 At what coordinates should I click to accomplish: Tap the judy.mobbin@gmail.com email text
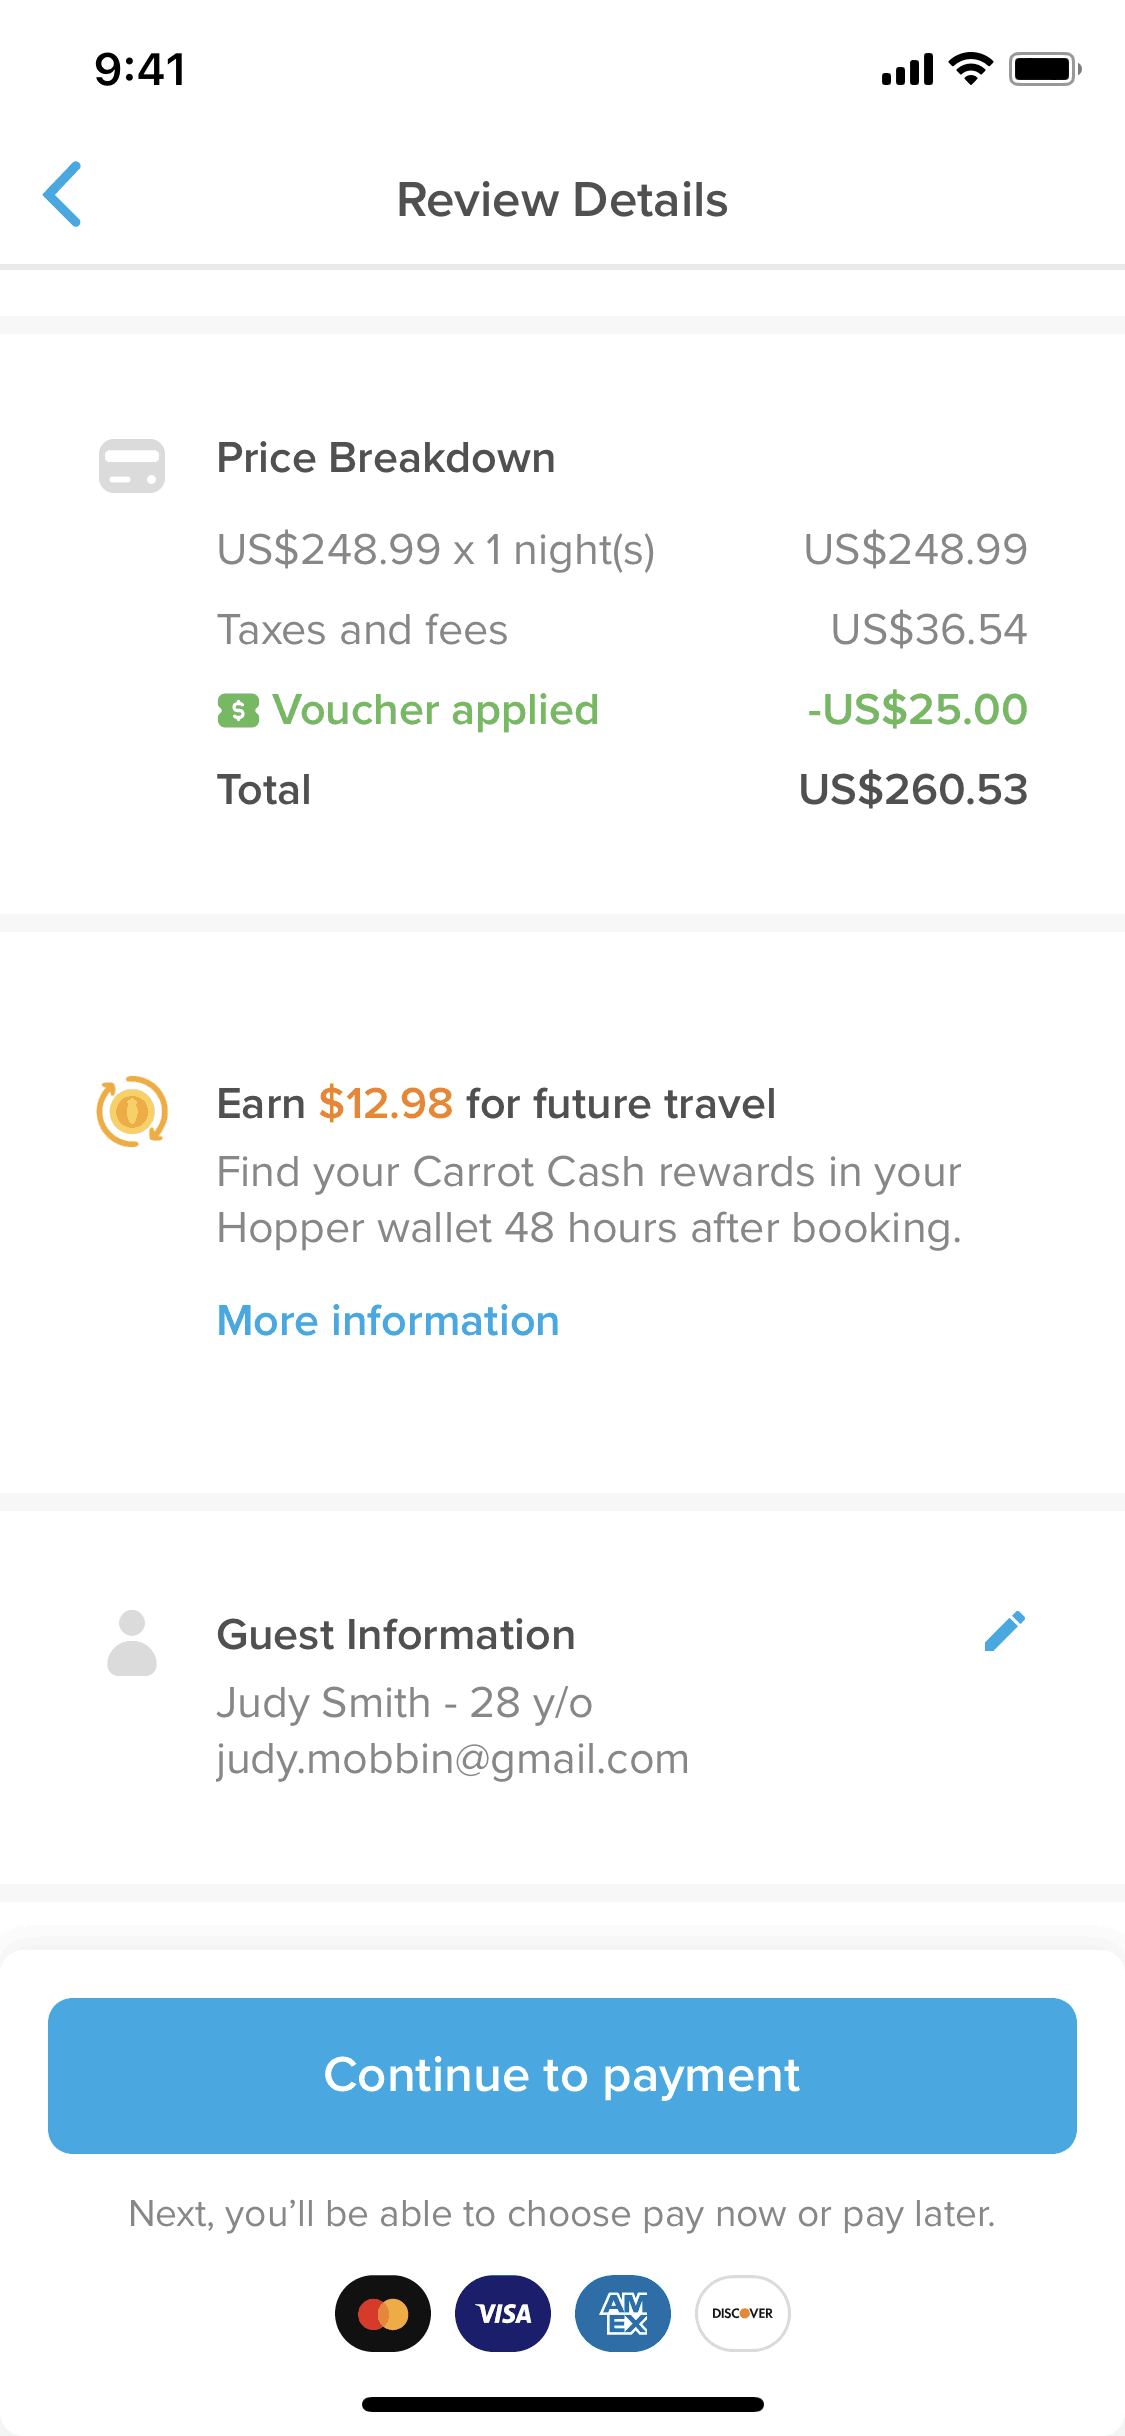pos(453,1759)
